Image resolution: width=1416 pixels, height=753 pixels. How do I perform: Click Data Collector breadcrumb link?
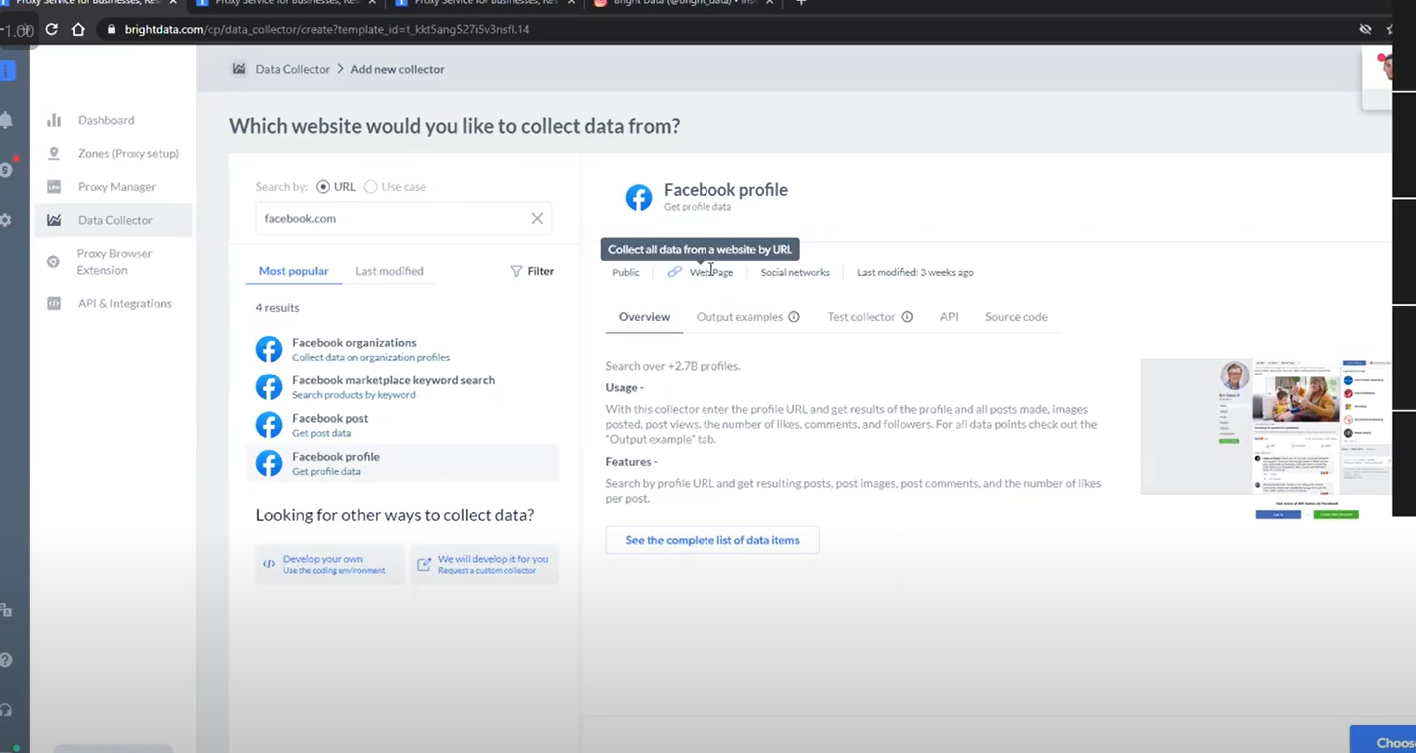[292, 69]
